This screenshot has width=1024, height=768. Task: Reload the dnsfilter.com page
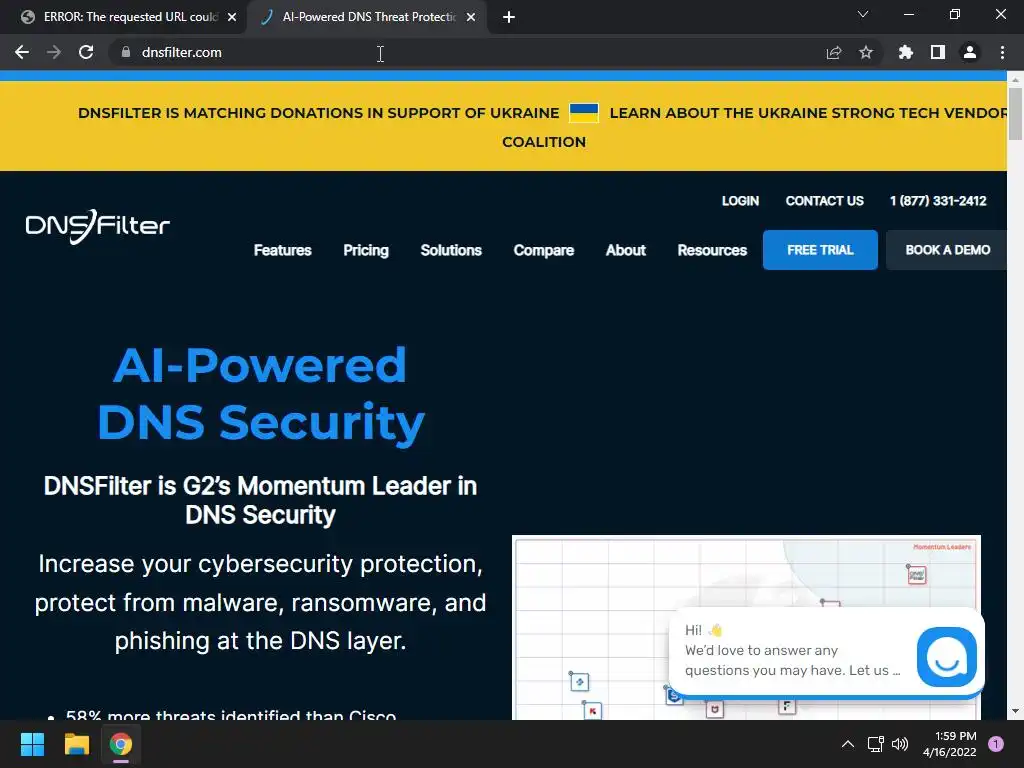click(86, 52)
